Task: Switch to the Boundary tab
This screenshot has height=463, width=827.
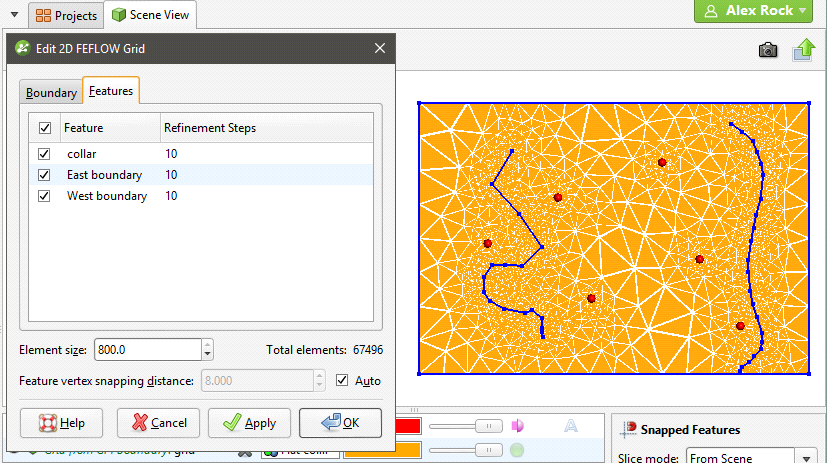Action: pyautogui.click(x=51, y=93)
